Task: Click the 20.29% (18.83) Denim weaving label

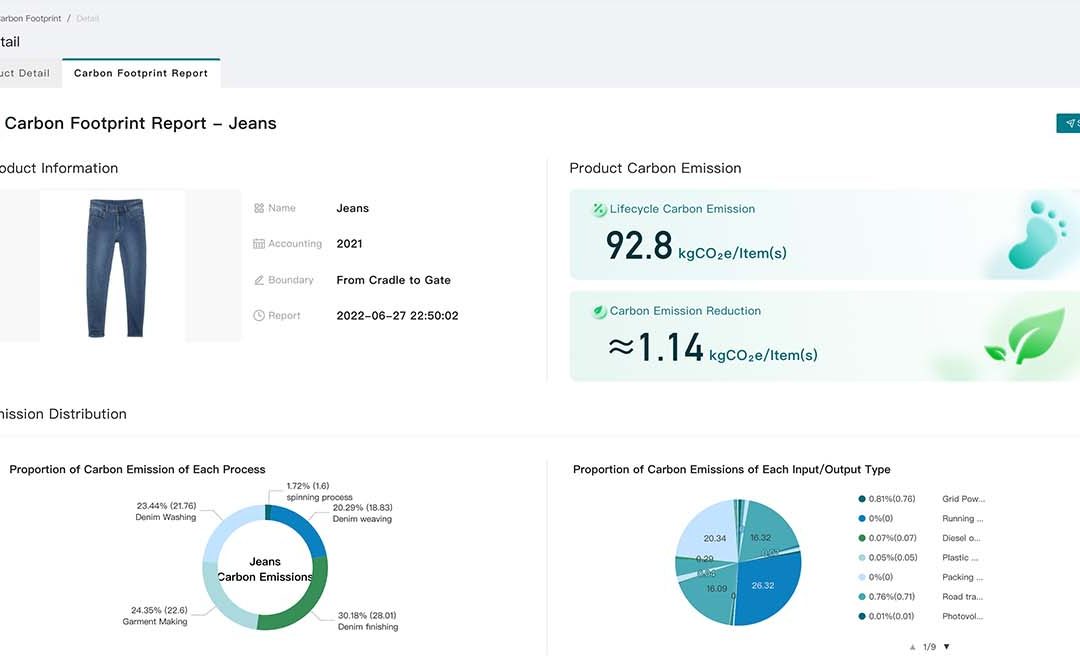Action: (x=362, y=513)
